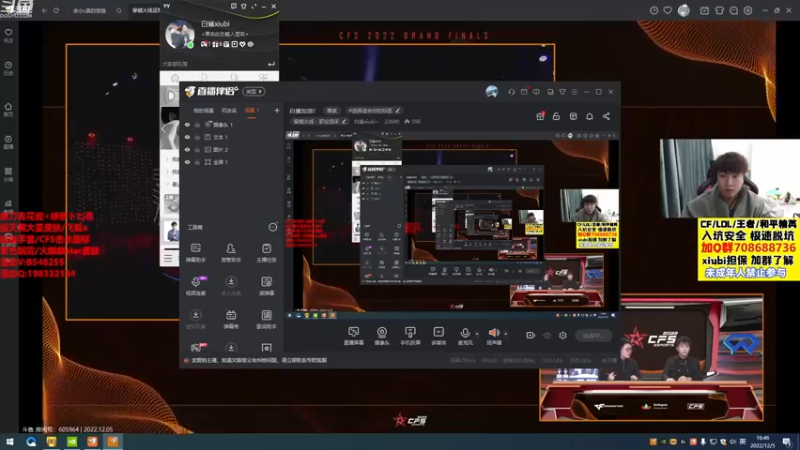
Task: Open the 主播任务 tool in toolbox
Action: coord(266,253)
